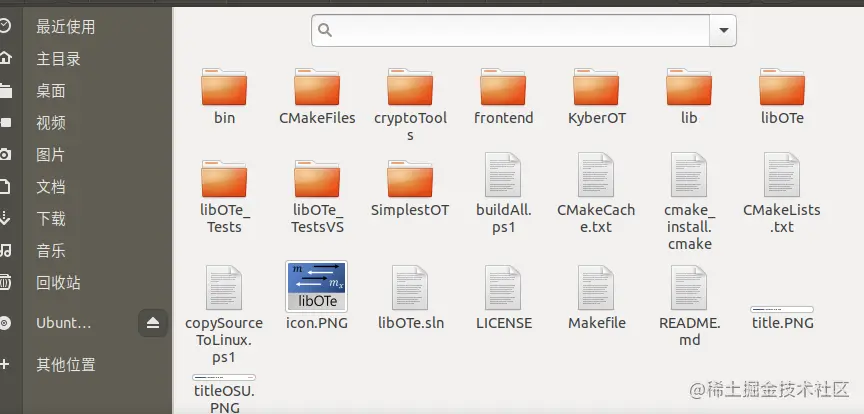Select the libOTe.sln file
864x414 pixels.
410,288
